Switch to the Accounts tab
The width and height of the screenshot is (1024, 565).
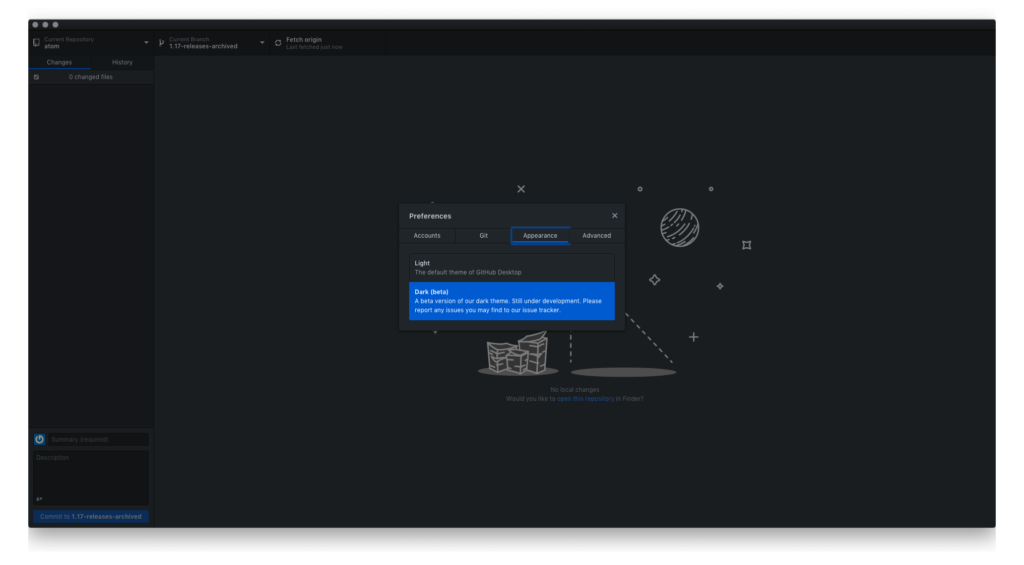427,236
